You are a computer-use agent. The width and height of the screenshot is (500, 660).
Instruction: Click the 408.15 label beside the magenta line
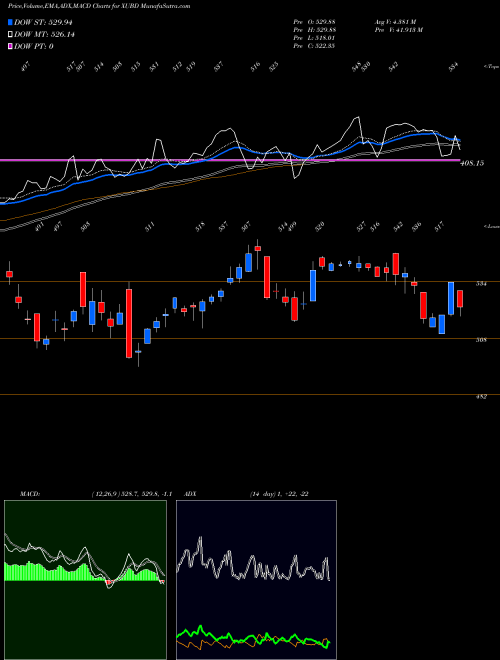[472, 163]
